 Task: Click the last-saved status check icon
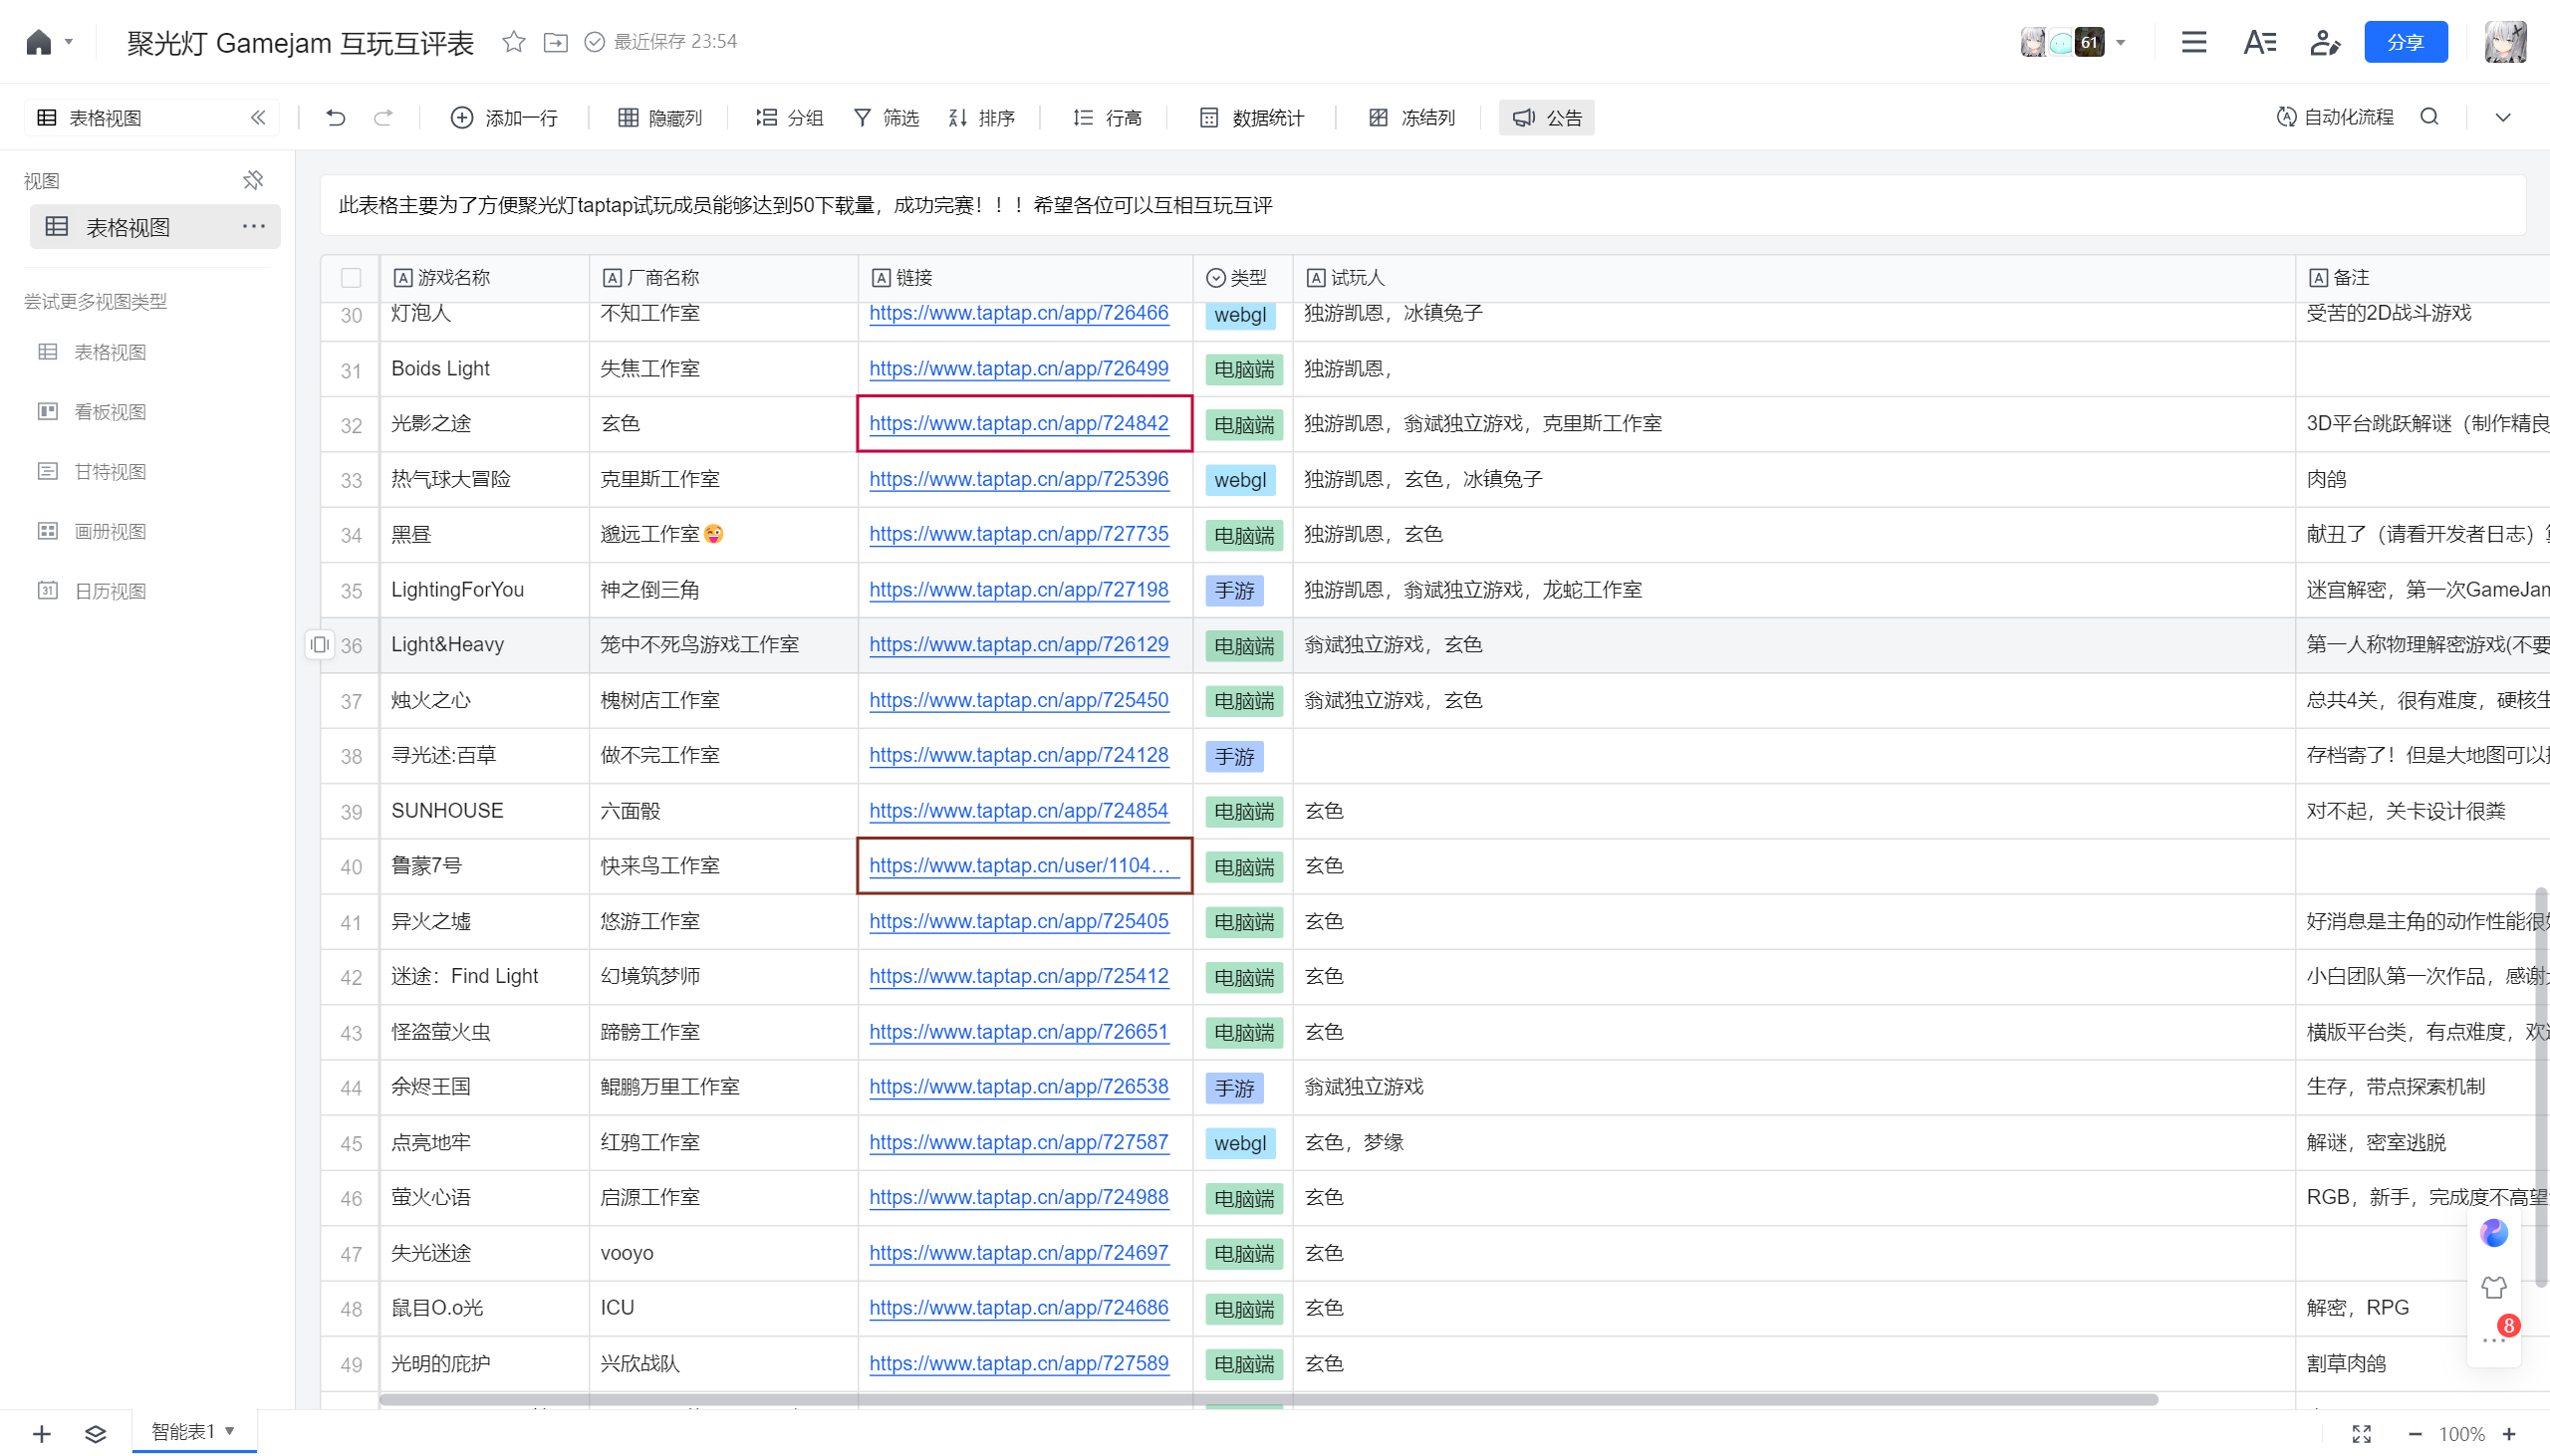pos(594,42)
